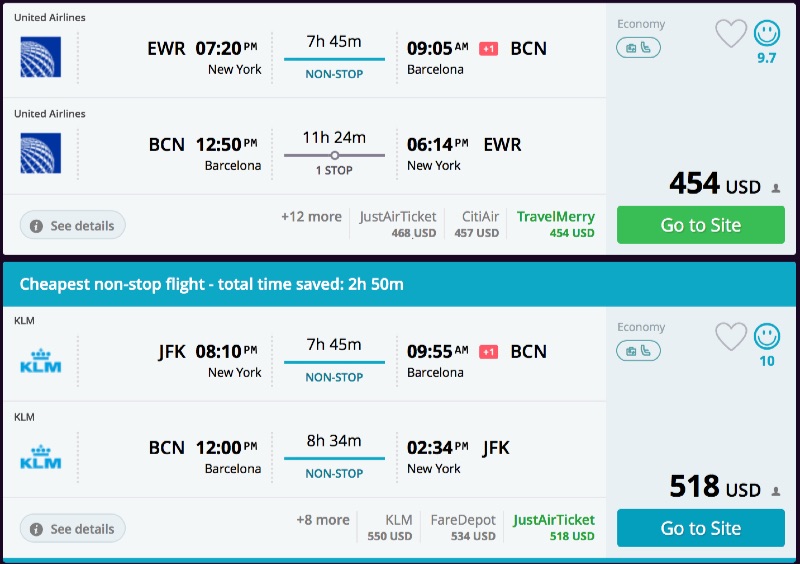This screenshot has width=800, height=564.
Task: Favorite the KLM flight with heart icon
Action: tap(731, 337)
